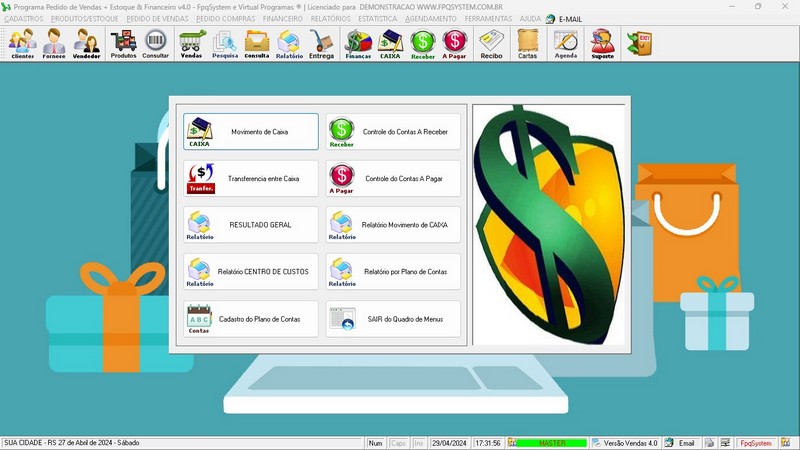Image resolution: width=800 pixels, height=450 pixels.
Task: Open the Vendedor toolbar icon
Action: tap(86, 44)
